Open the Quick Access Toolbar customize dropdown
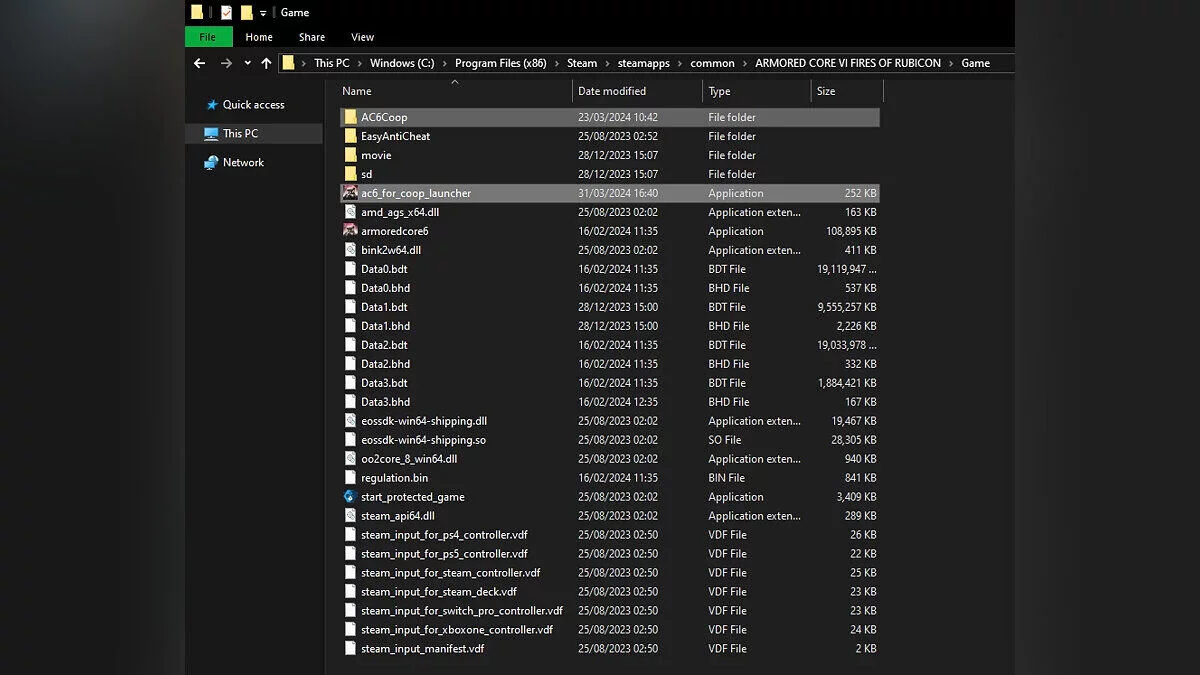 click(263, 13)
